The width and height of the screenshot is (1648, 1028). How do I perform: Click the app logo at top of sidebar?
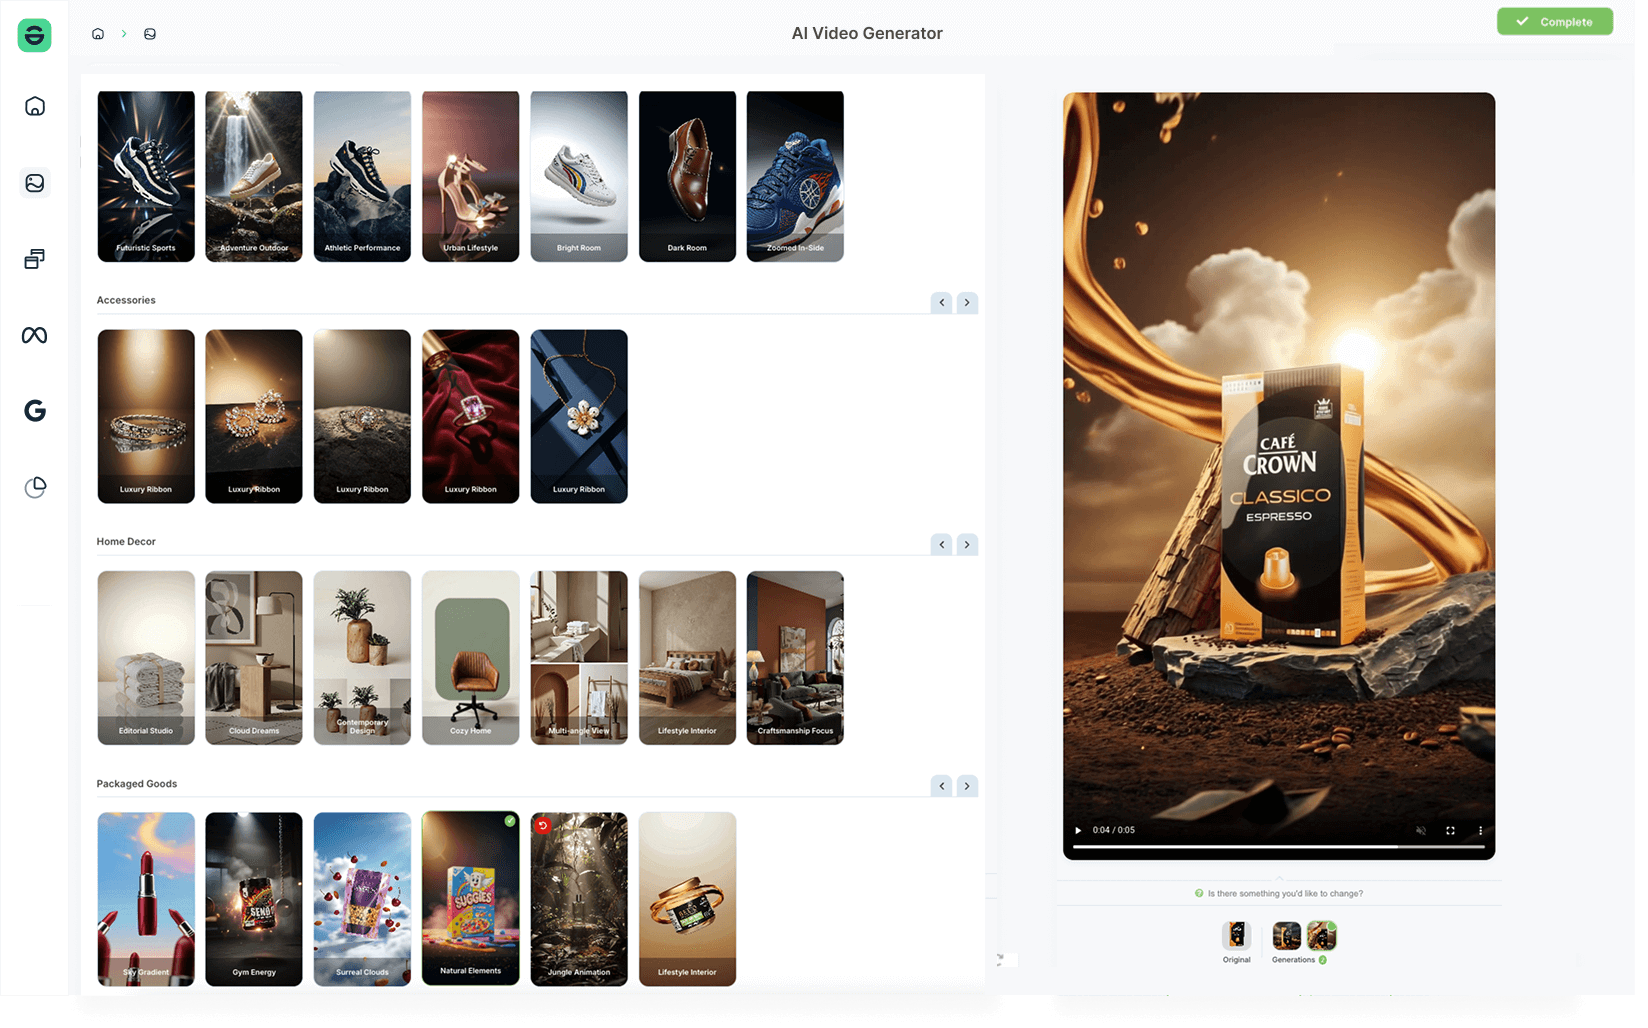(x=33, y=35)
